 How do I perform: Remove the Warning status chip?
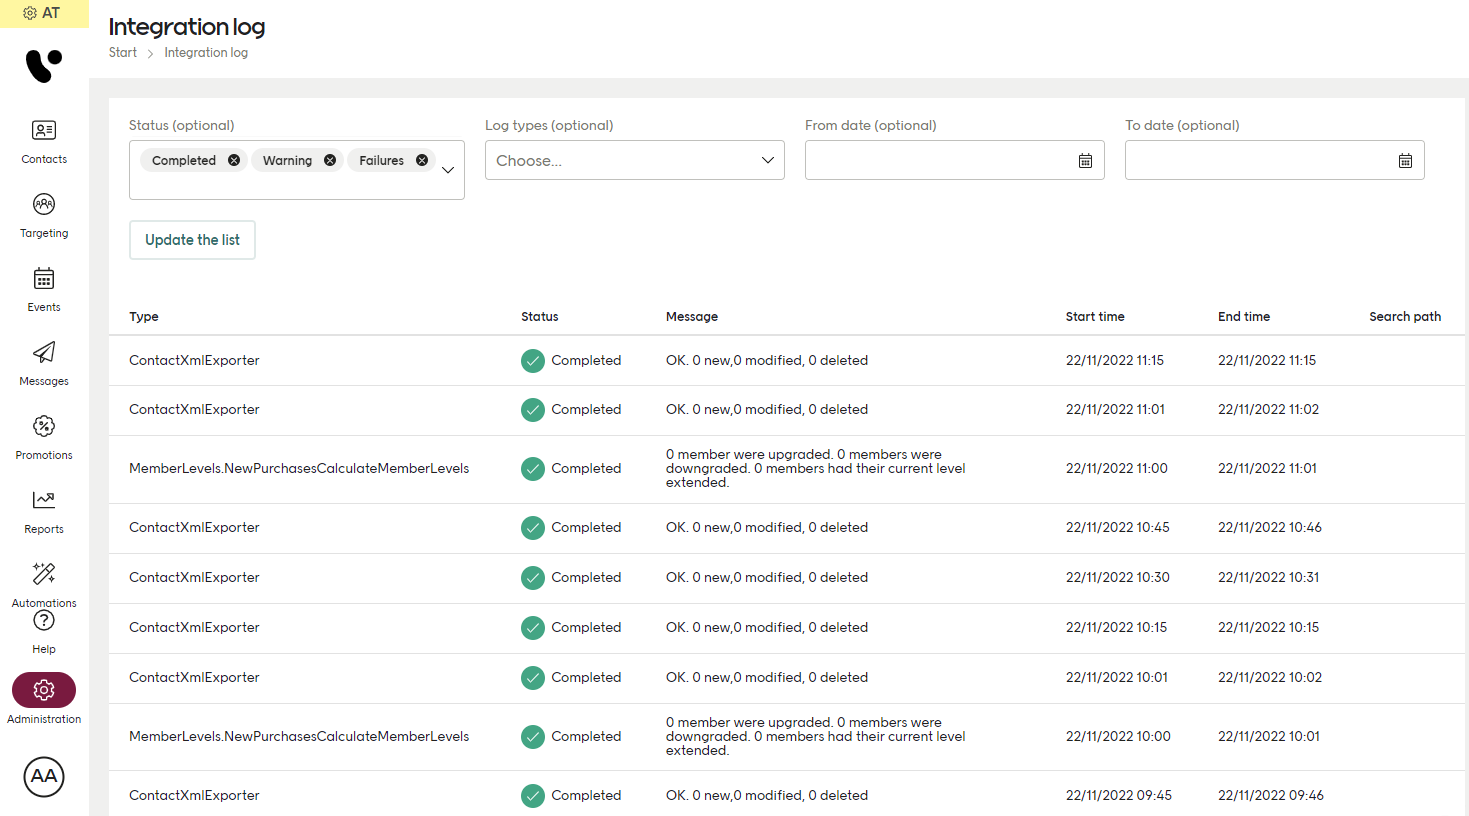click(328, 160)
